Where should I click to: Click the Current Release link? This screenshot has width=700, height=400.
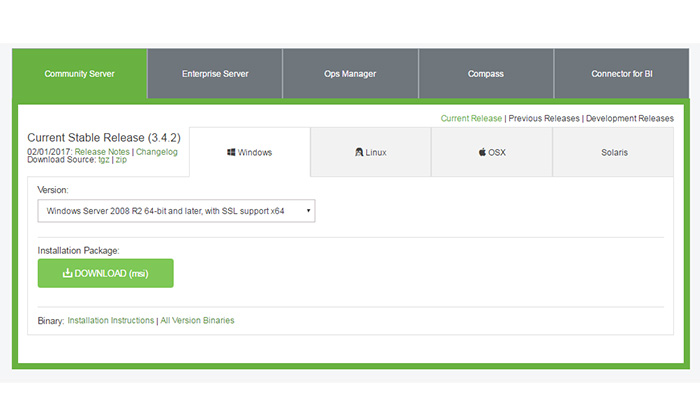(x=471, y=118)
